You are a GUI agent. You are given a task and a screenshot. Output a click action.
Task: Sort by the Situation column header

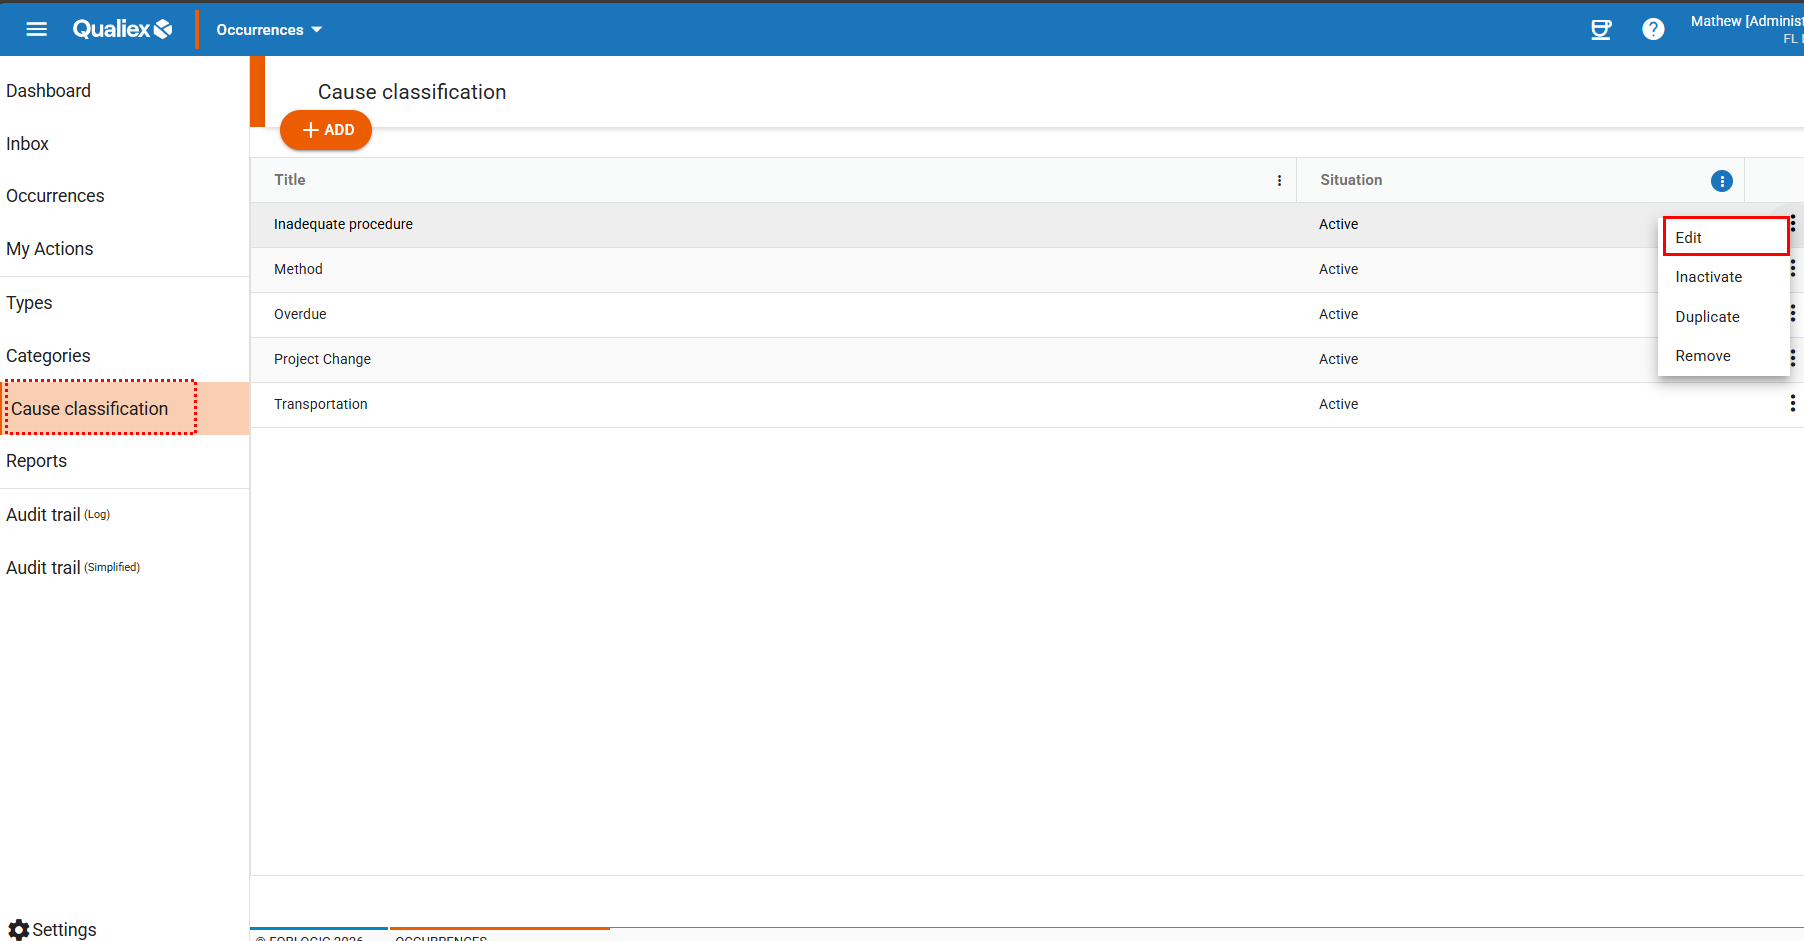click(x=1351, y=180)
